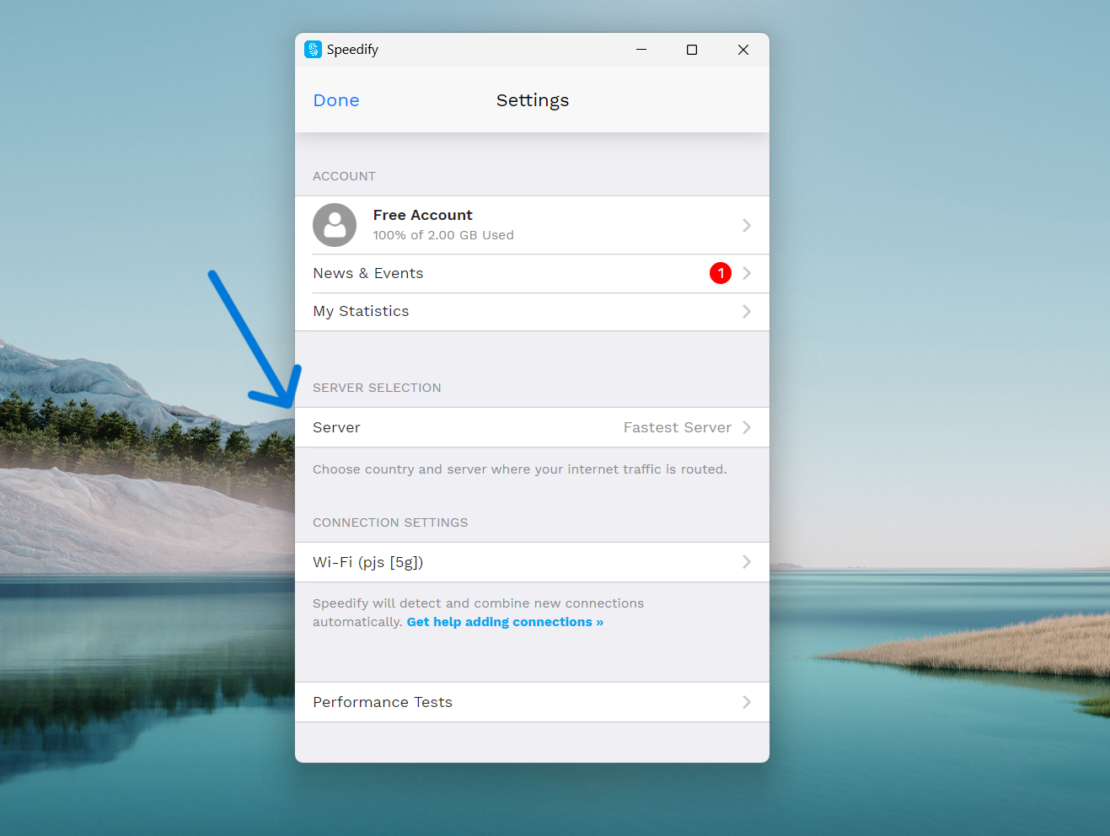Open the Settings tab header
1110x836 pixels.
(x=532, y=100)
